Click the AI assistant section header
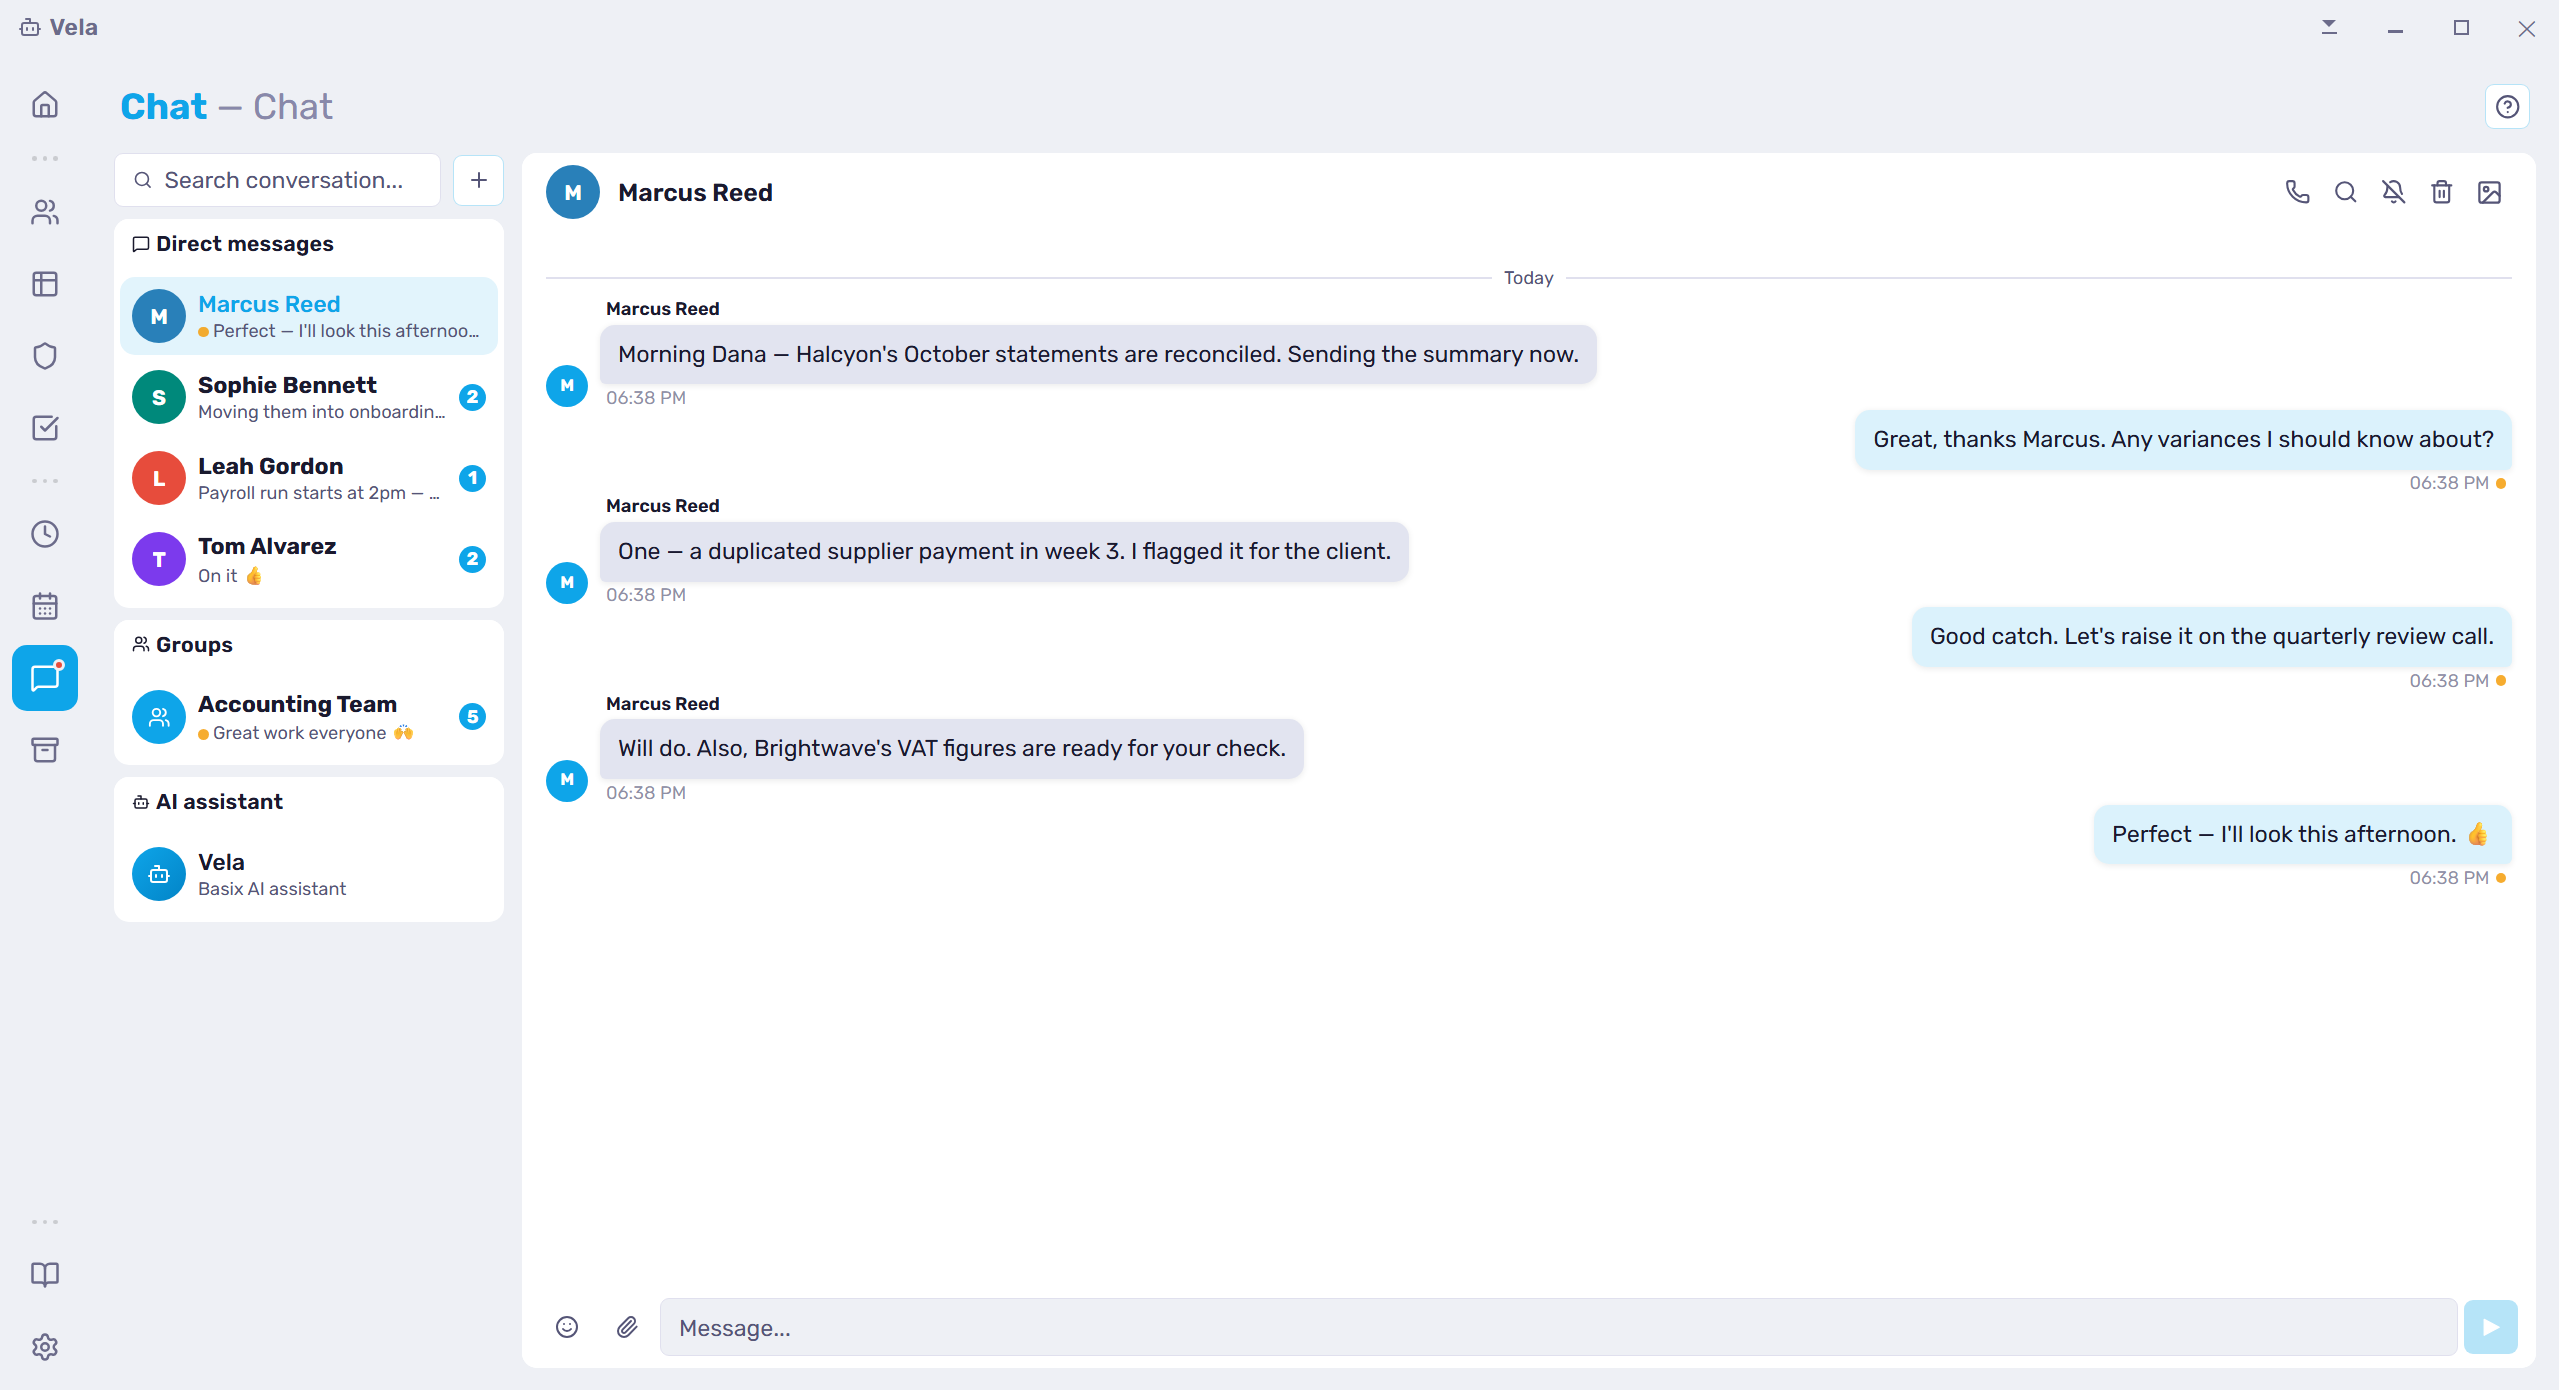2559x1390 pixels. (208, 802)
